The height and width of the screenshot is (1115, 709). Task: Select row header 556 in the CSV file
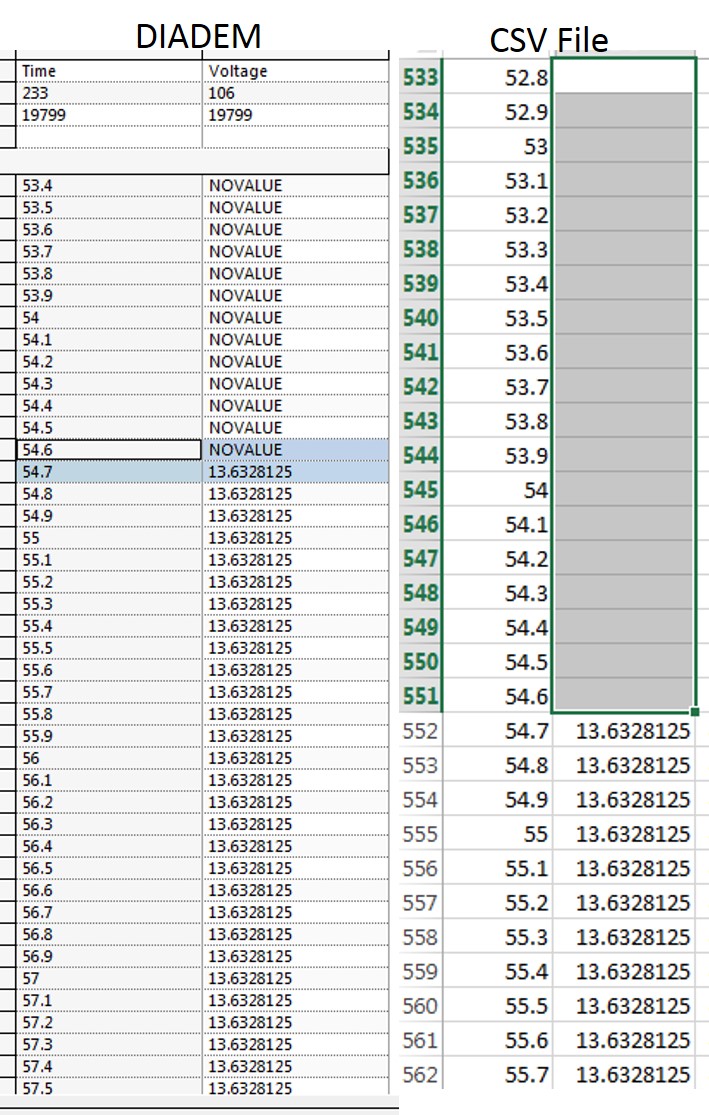point(420,868)
